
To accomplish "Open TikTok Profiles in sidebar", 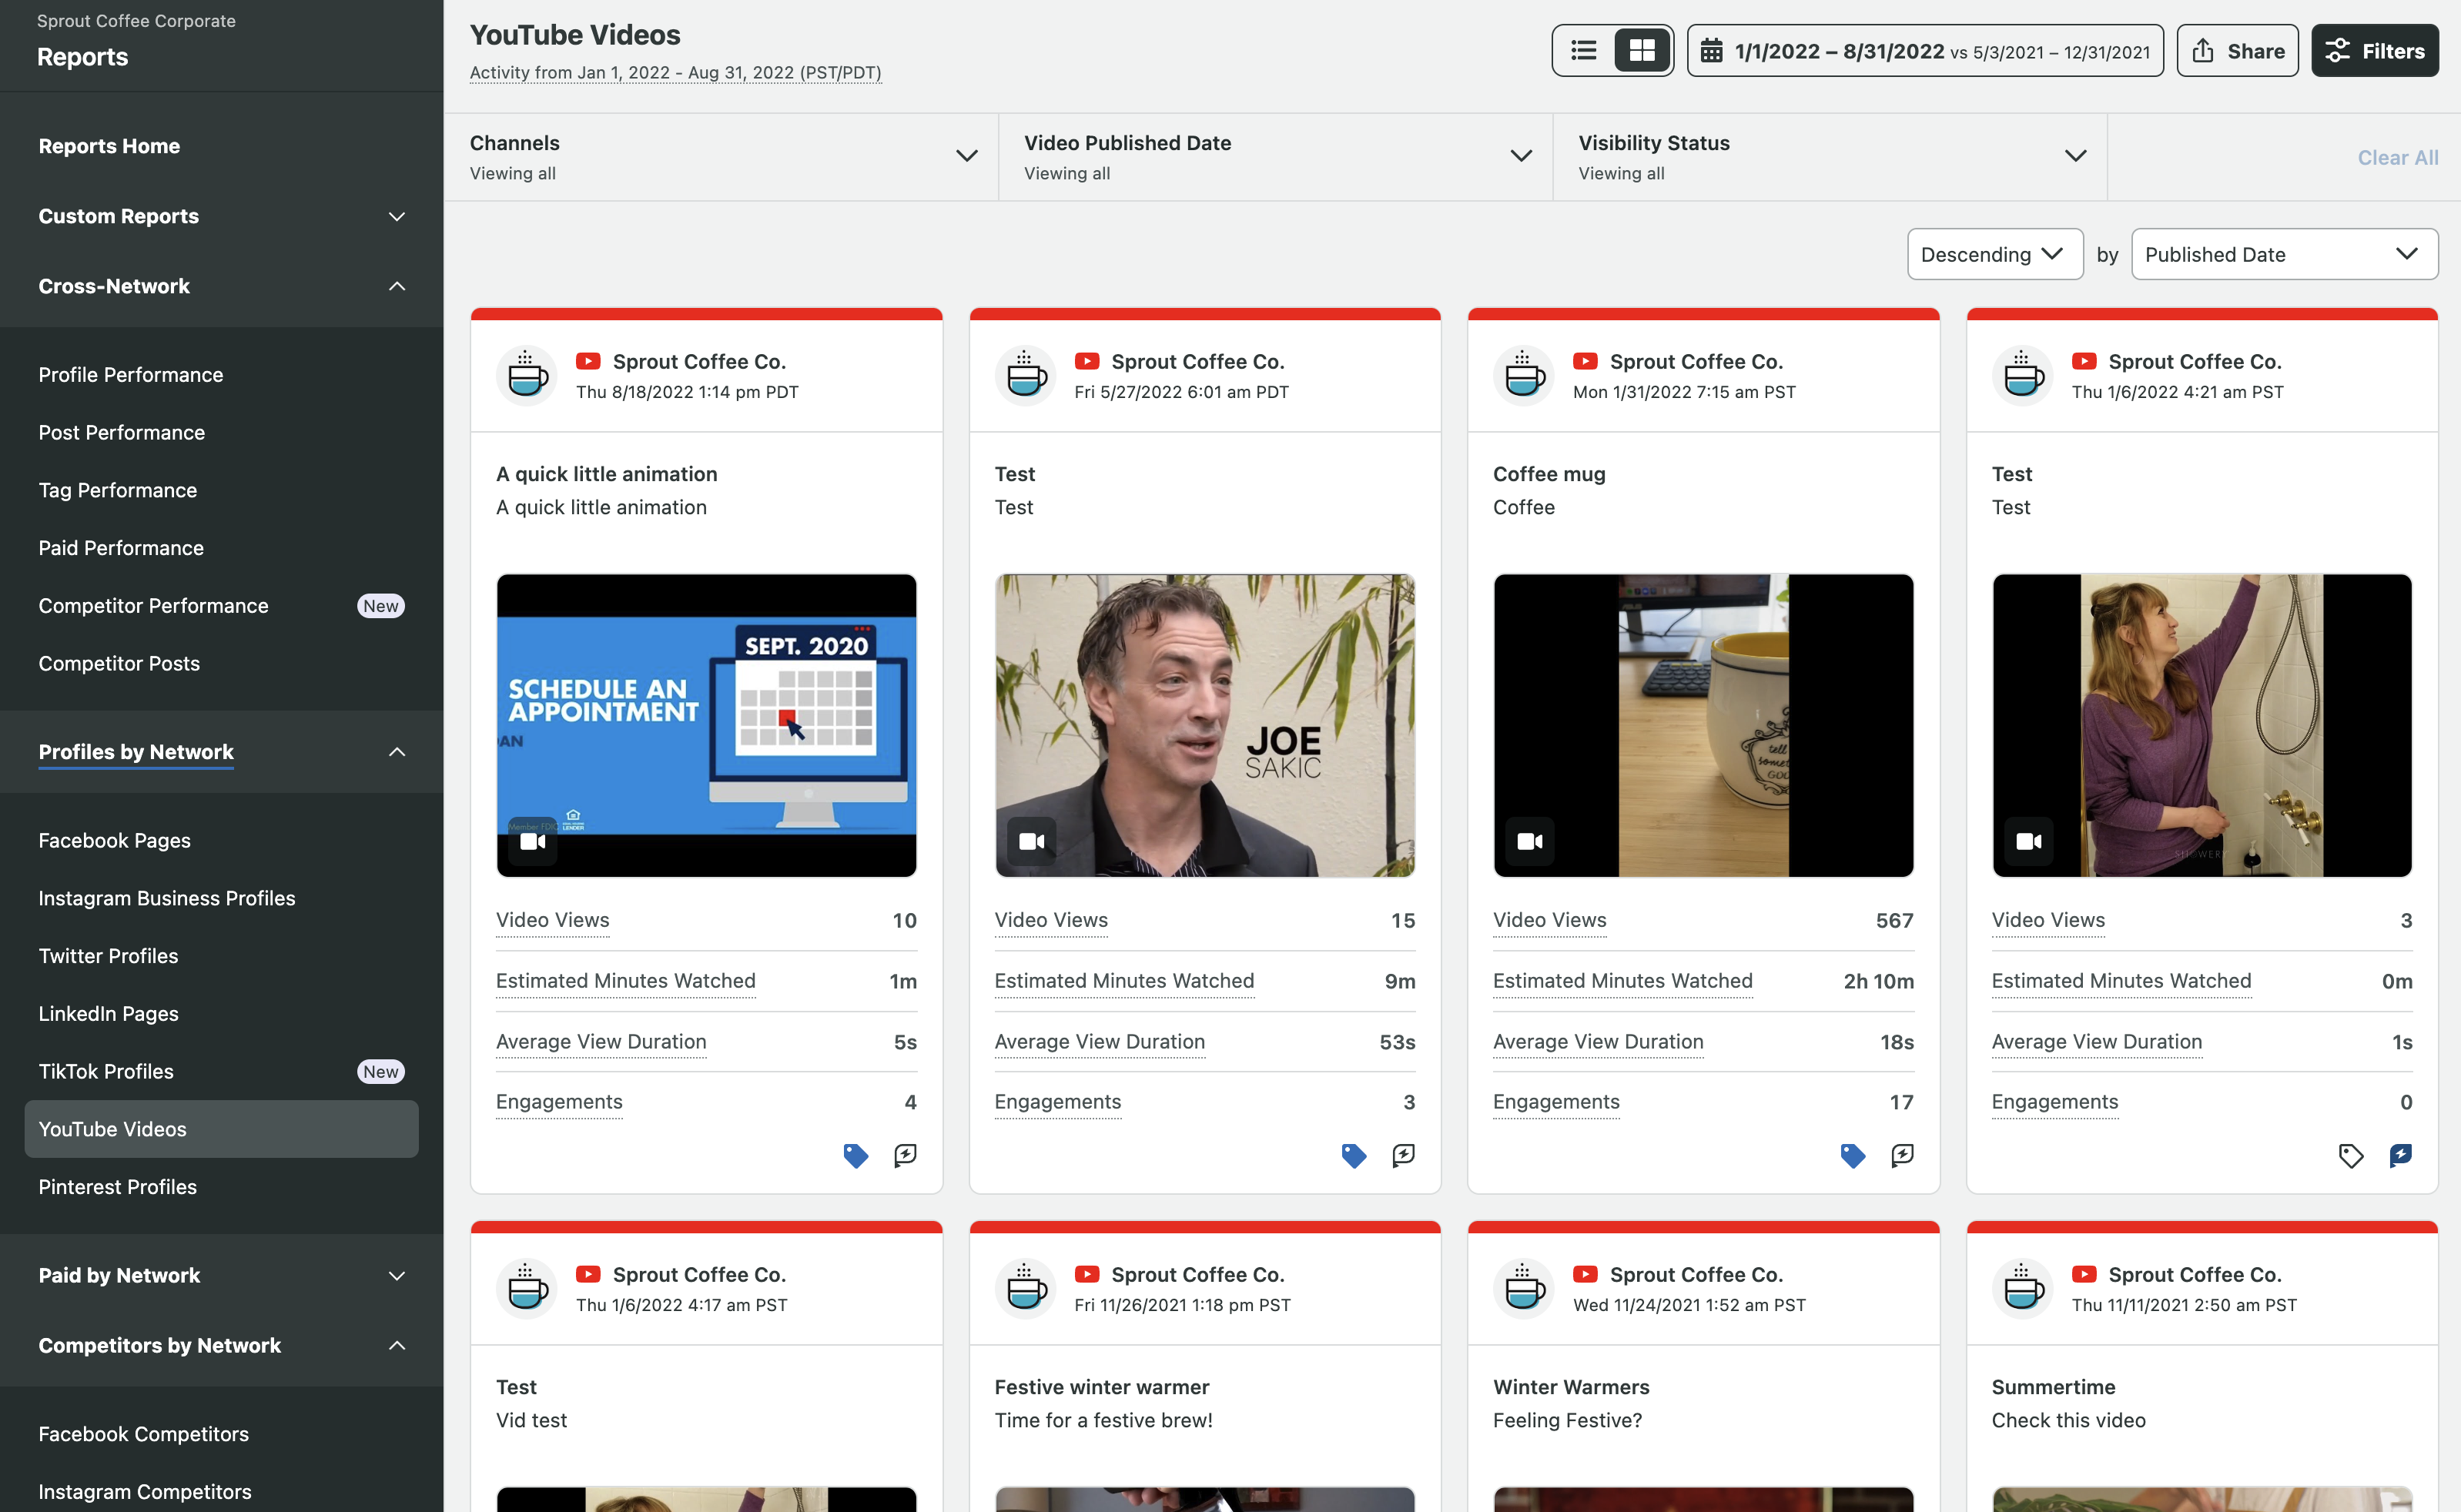I will tap(106, 1071).
